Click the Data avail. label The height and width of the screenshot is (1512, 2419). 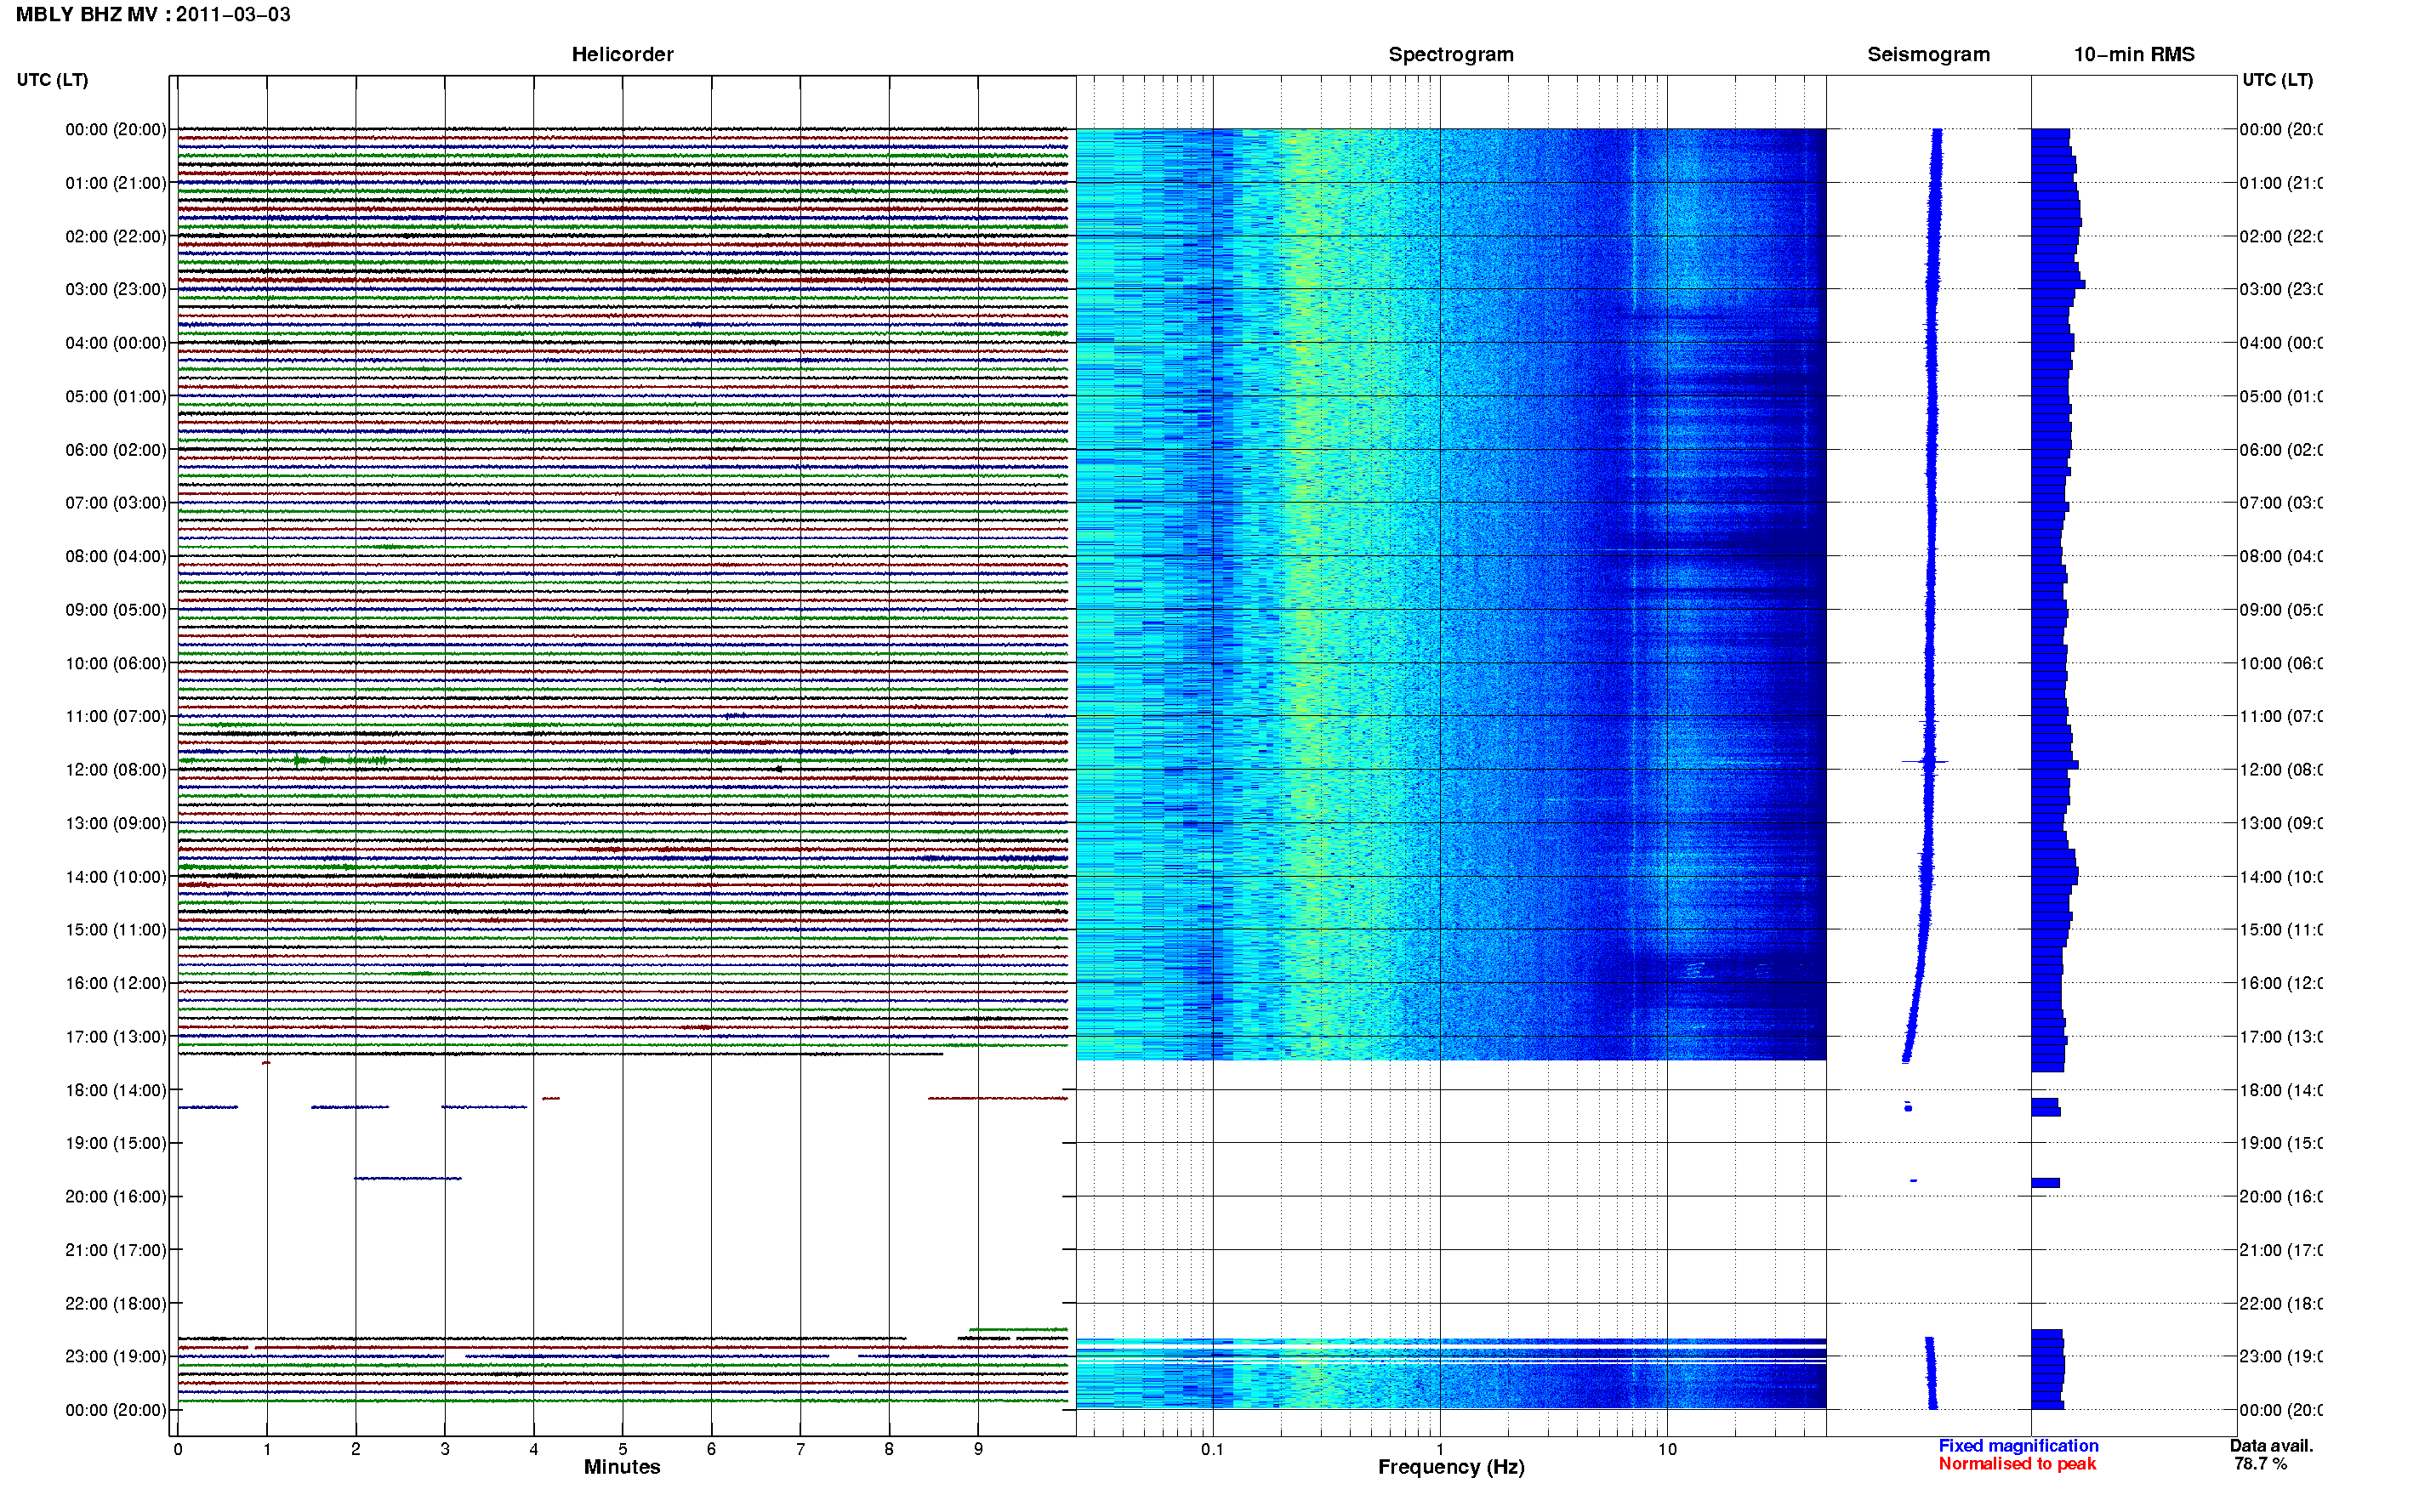2271,1446
